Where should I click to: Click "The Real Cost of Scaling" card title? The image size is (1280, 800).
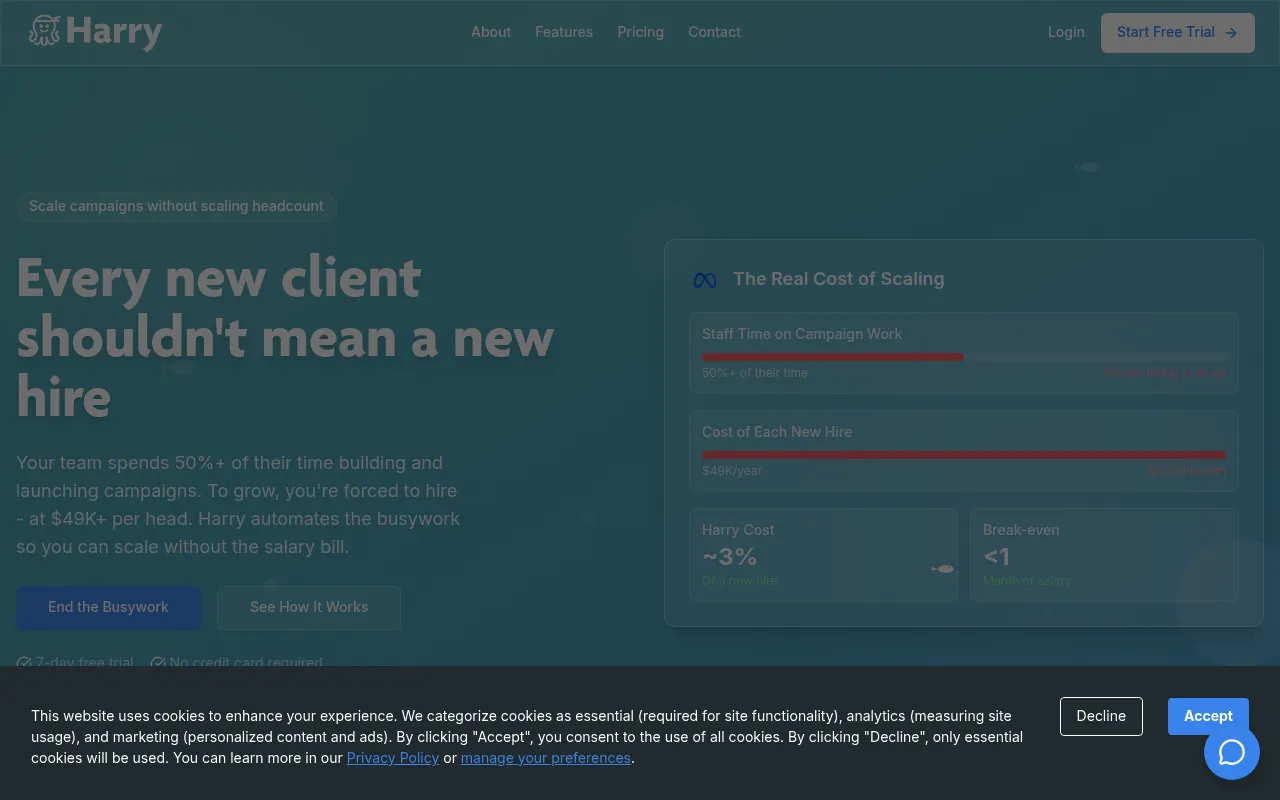839,279
